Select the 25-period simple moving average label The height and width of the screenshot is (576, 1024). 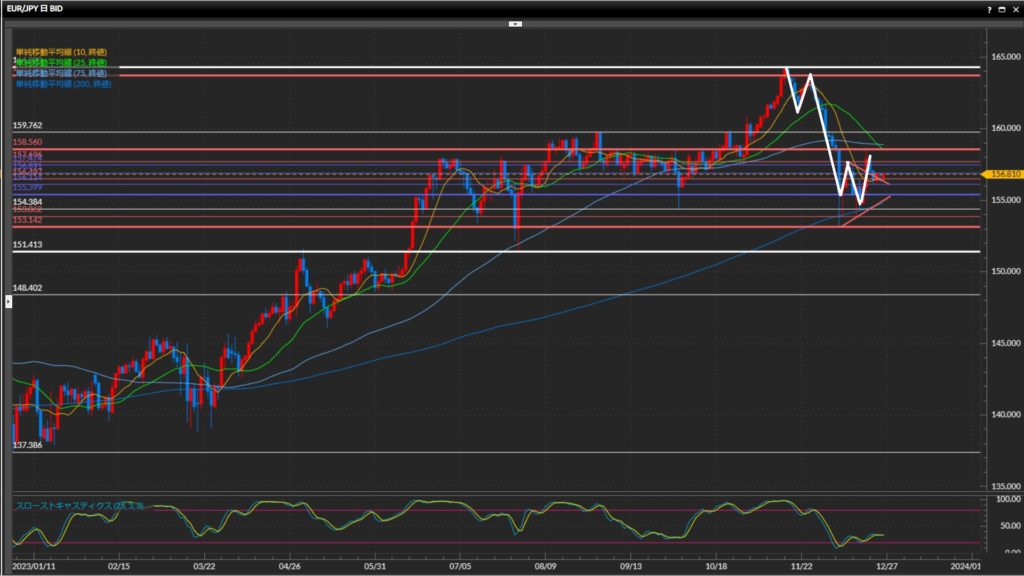pos(61,62)
